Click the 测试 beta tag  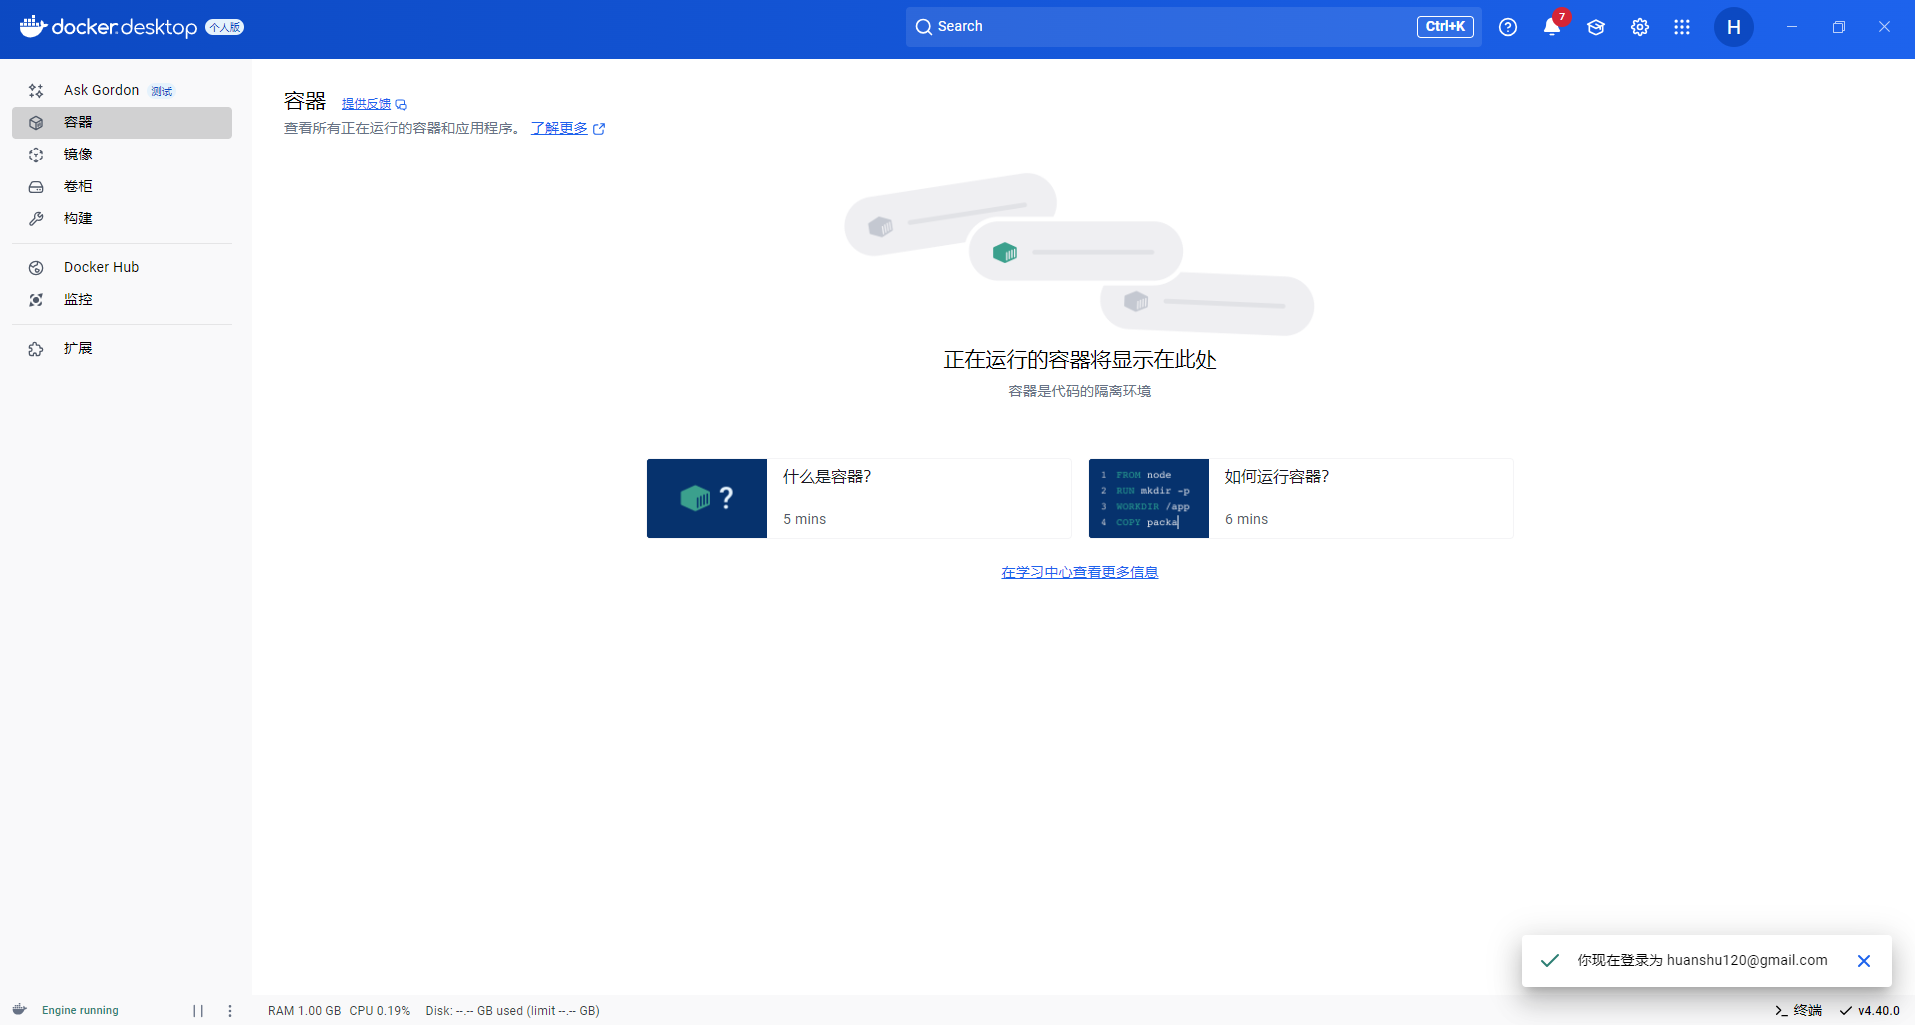162,91
